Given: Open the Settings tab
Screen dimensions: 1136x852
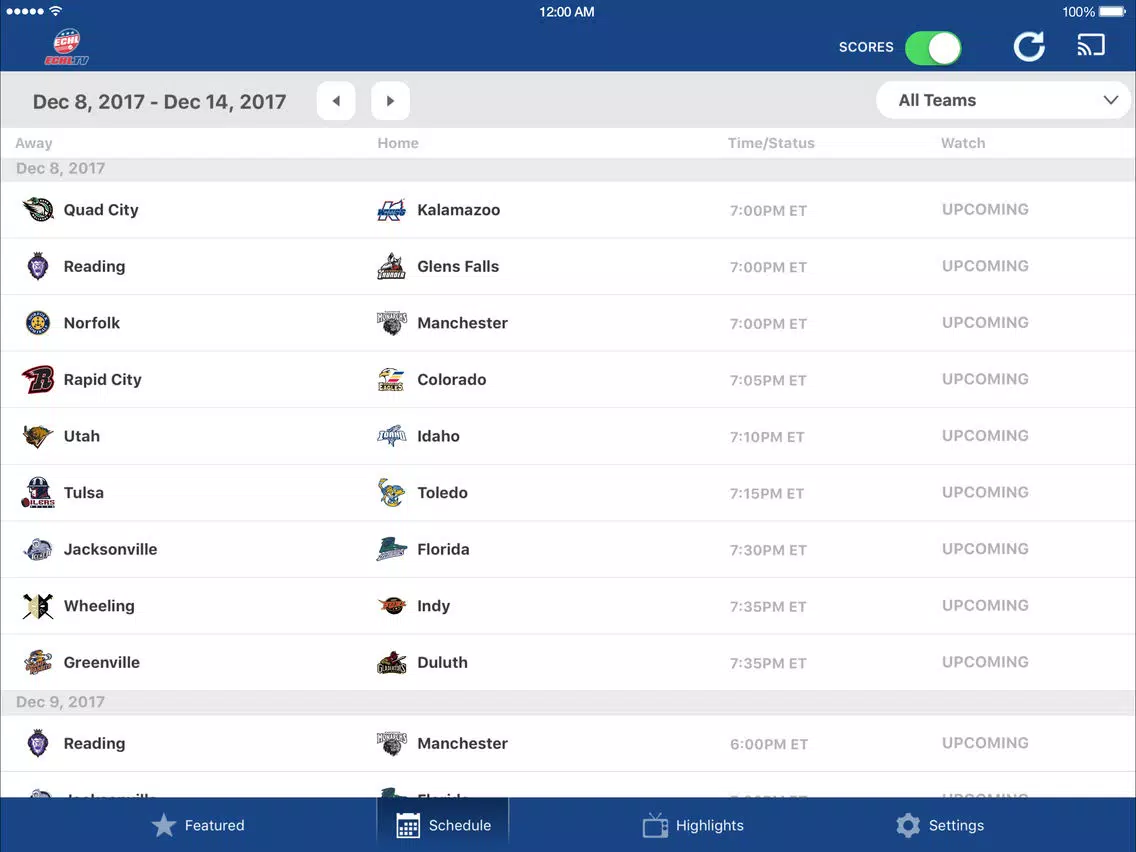Looking at the screenshot, I should pyautogui.click(x=940, y=825).
